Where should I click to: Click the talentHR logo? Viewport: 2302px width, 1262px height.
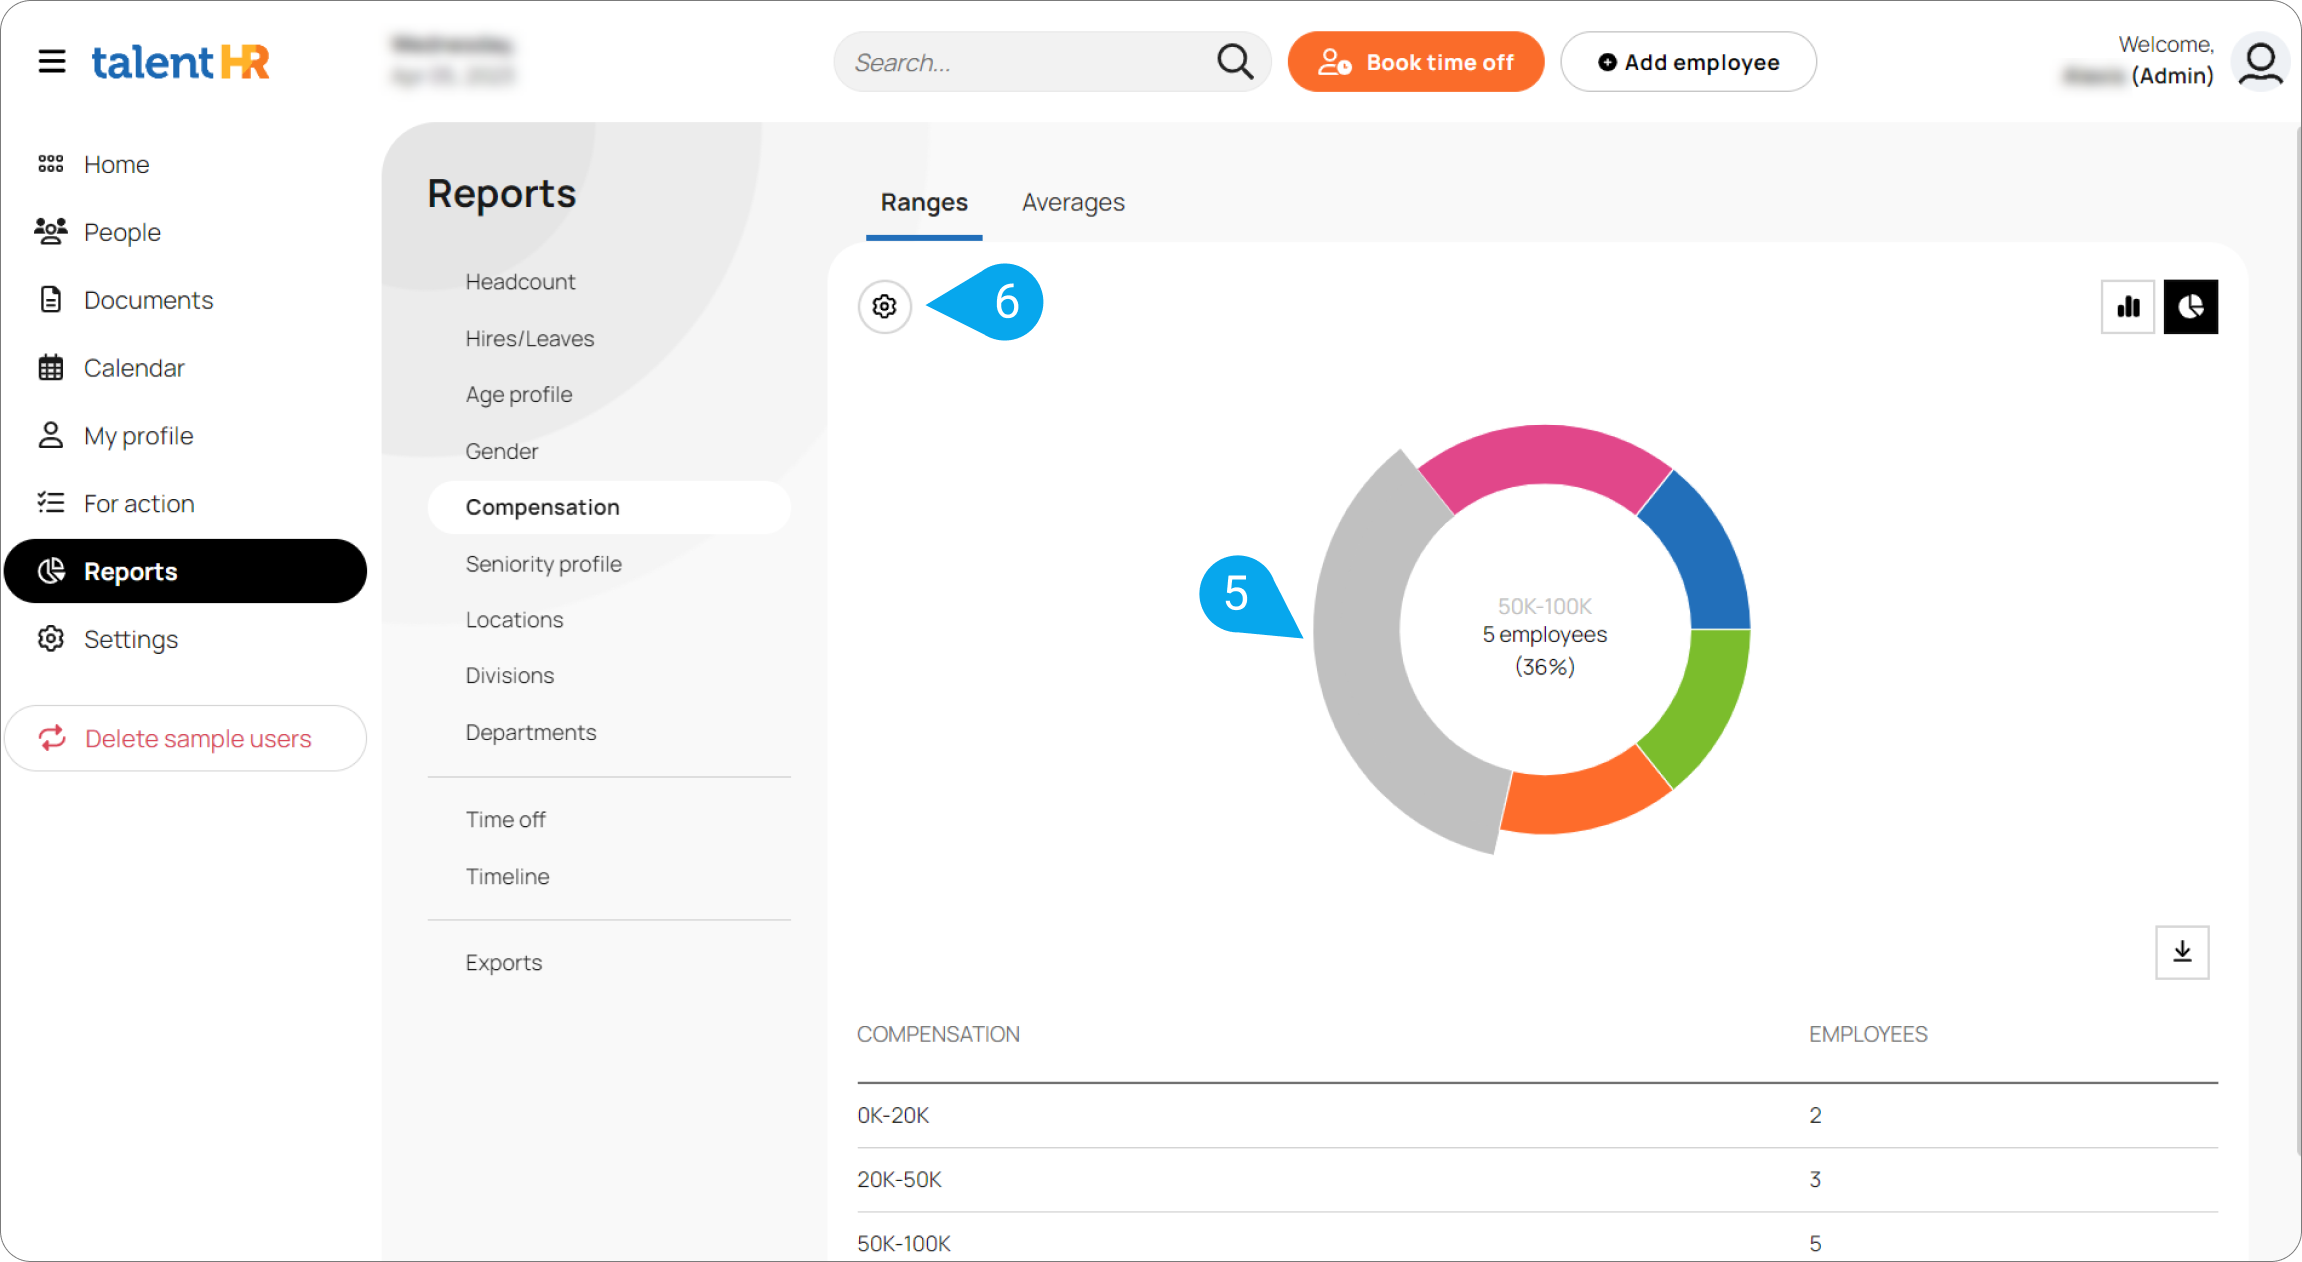pos(181,62)
